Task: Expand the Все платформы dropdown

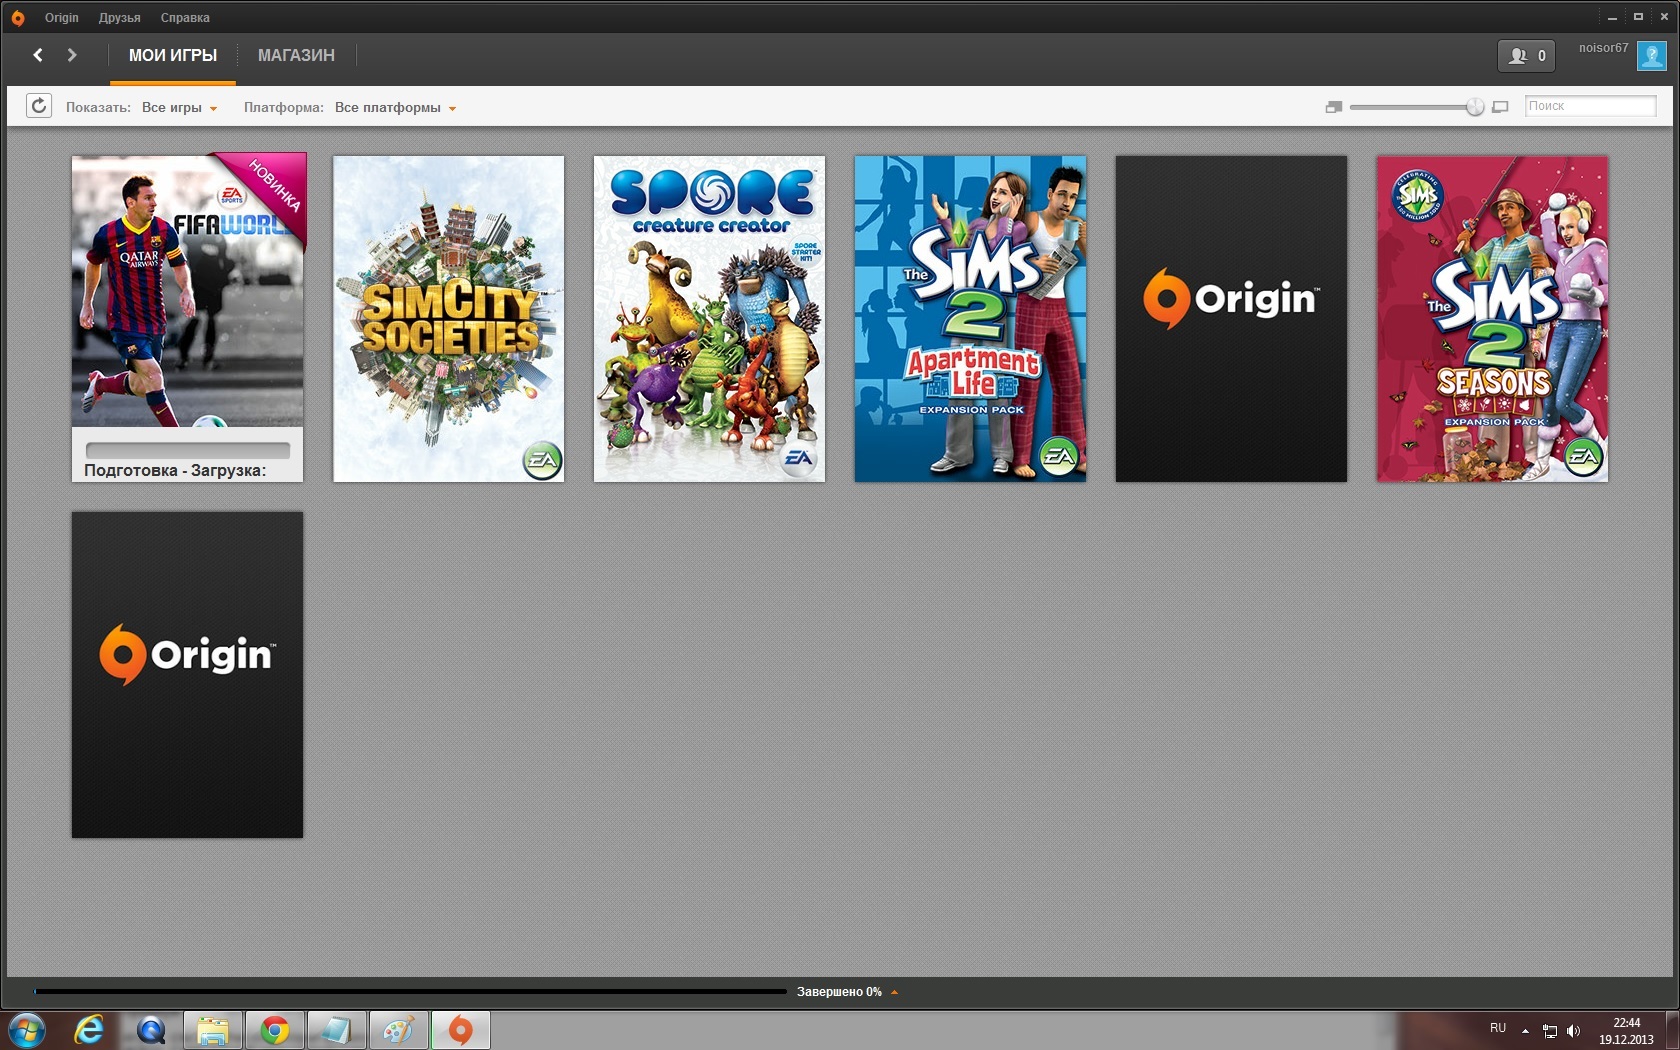Action: tap(395, 108)
